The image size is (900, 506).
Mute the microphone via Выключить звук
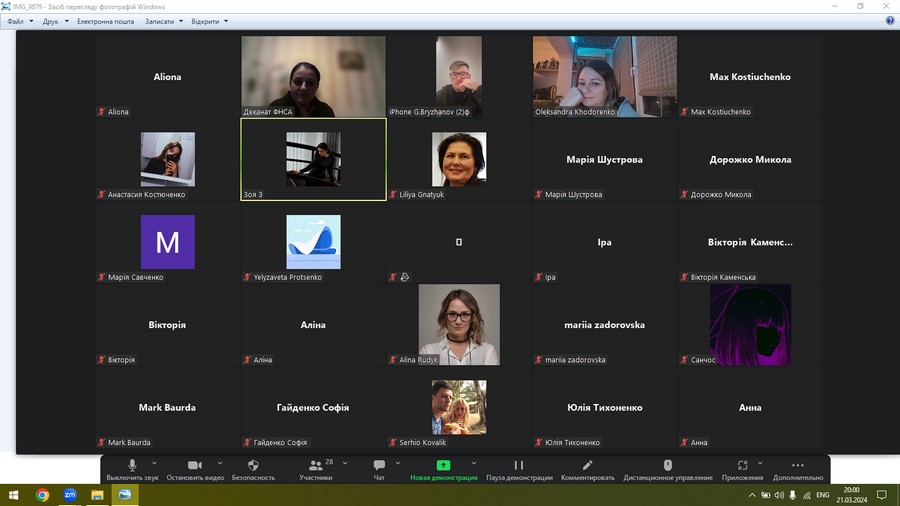coord(132,466)
